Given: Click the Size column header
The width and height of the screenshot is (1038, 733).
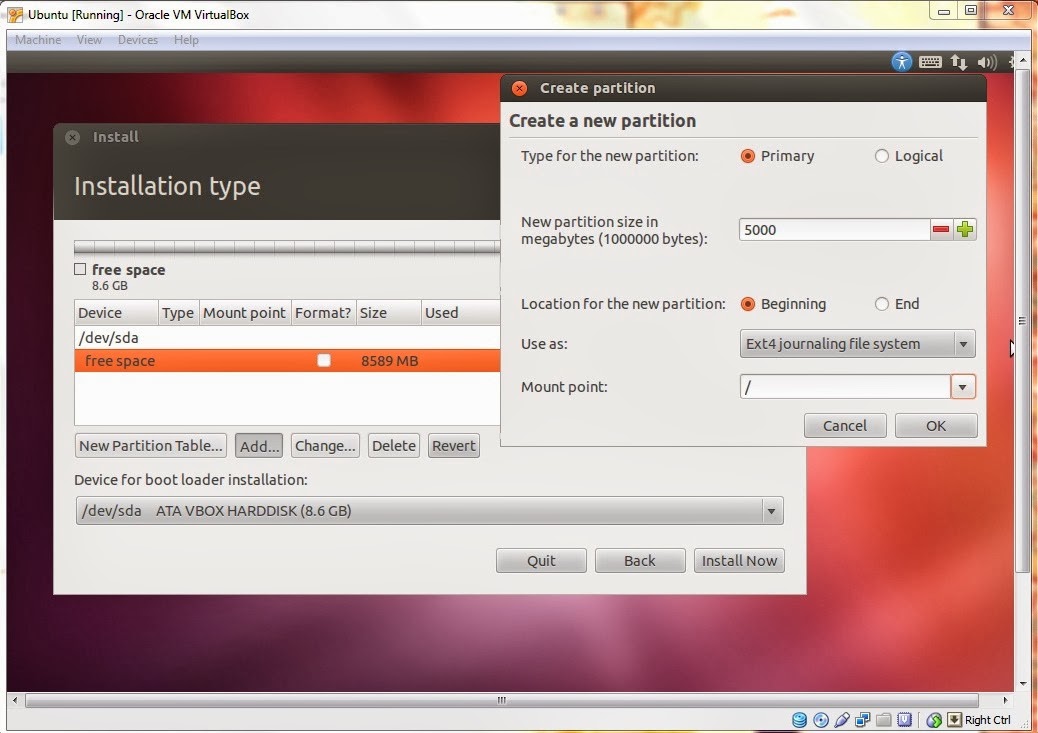Looking at the screenshot, I should coord(389,313).
